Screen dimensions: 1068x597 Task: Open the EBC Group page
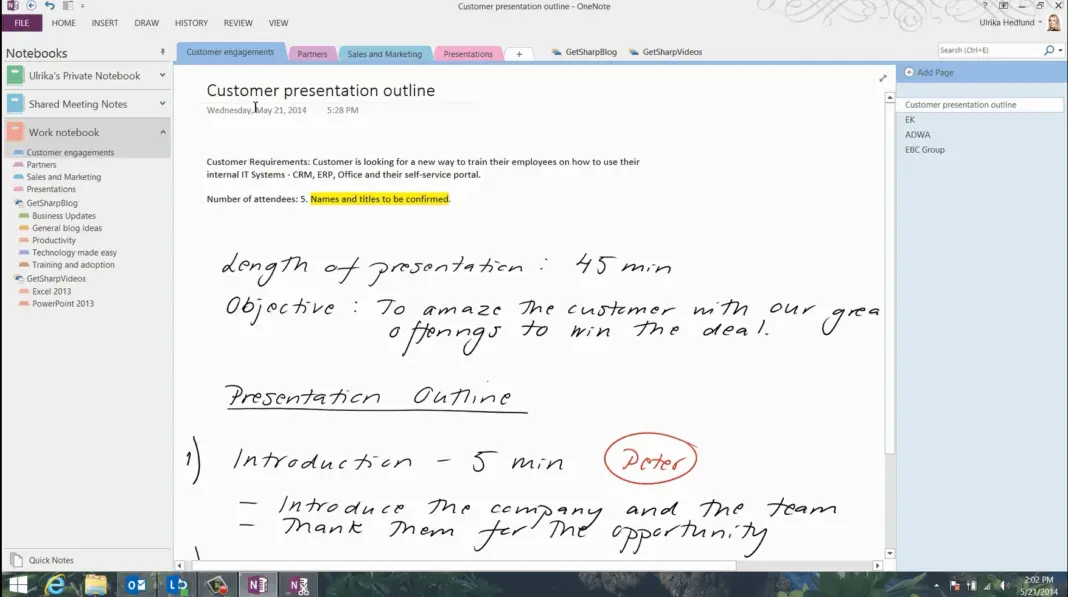point(924,150)
